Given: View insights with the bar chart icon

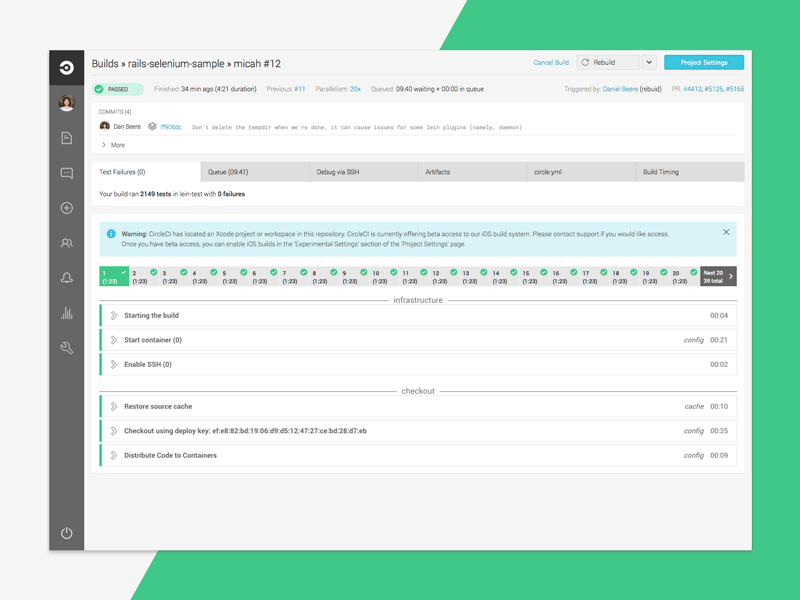Looking at the screenshot, I should click(65, 314).
